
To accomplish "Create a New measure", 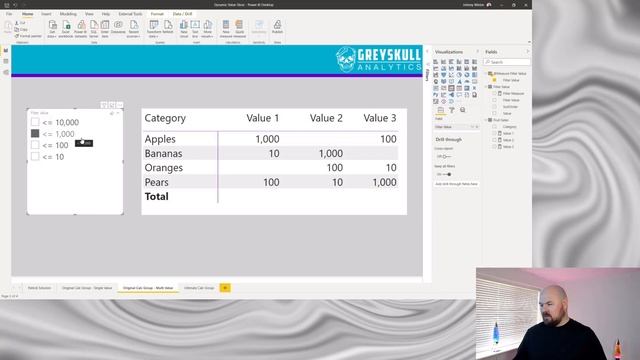I will [x=226, y=29].
